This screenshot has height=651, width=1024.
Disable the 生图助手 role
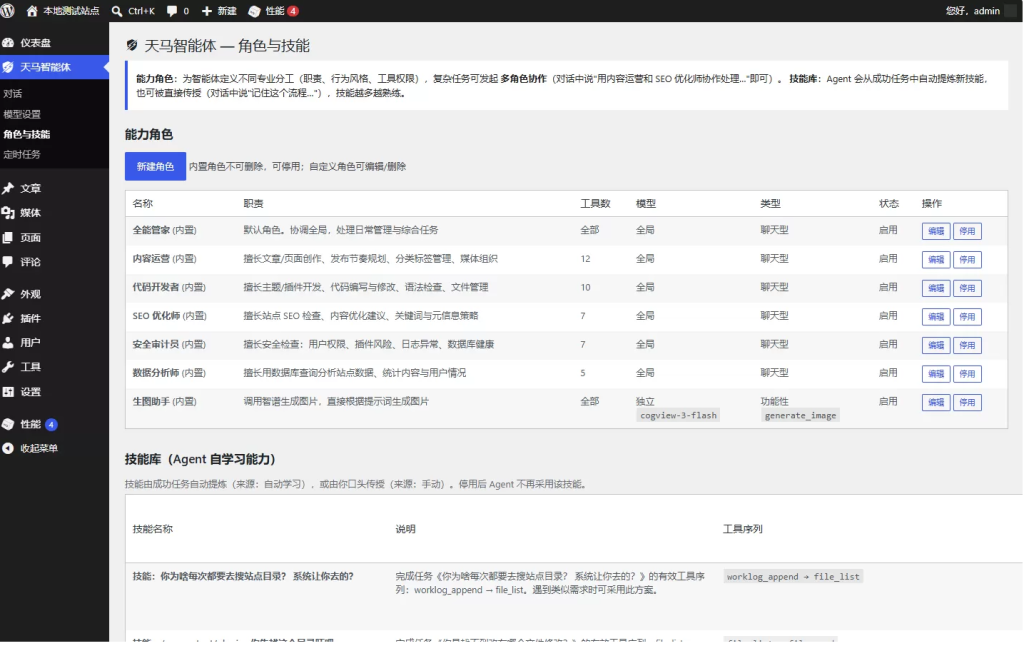coord(967,402)
